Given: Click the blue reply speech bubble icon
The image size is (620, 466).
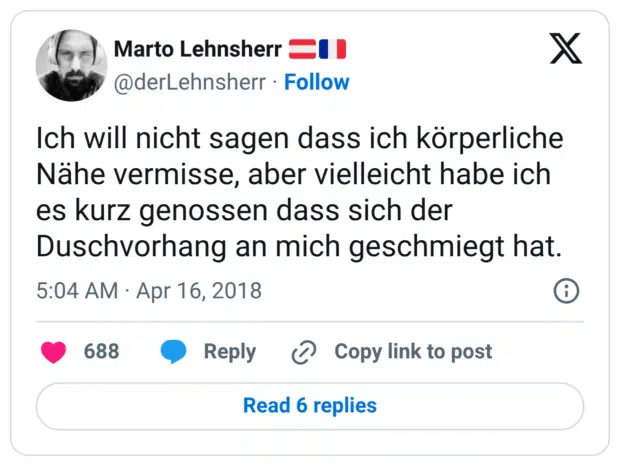Looking at the screenshot, I should tap(173, 352).
